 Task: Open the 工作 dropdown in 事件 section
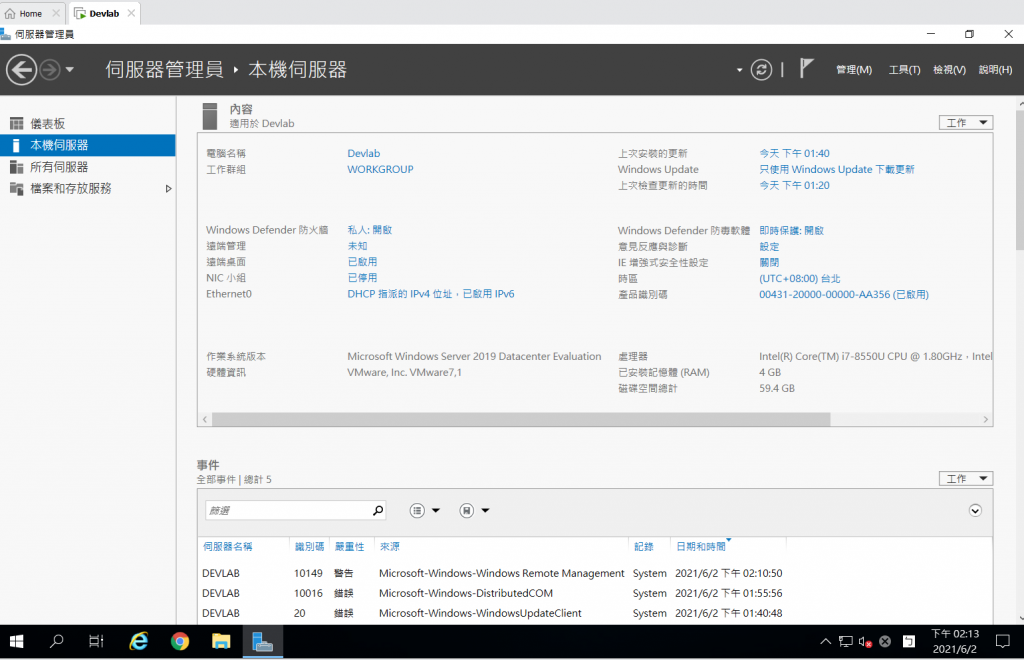[966, 479]
